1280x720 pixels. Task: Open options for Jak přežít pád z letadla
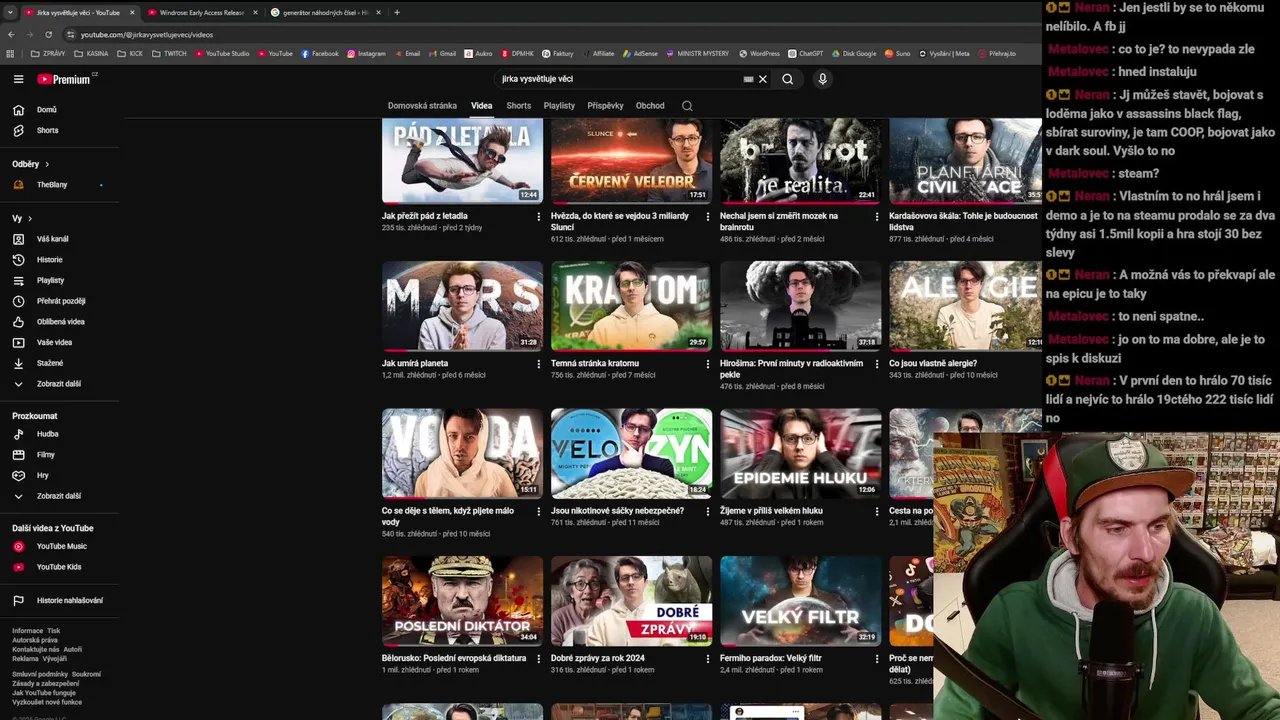click(538, 216)
